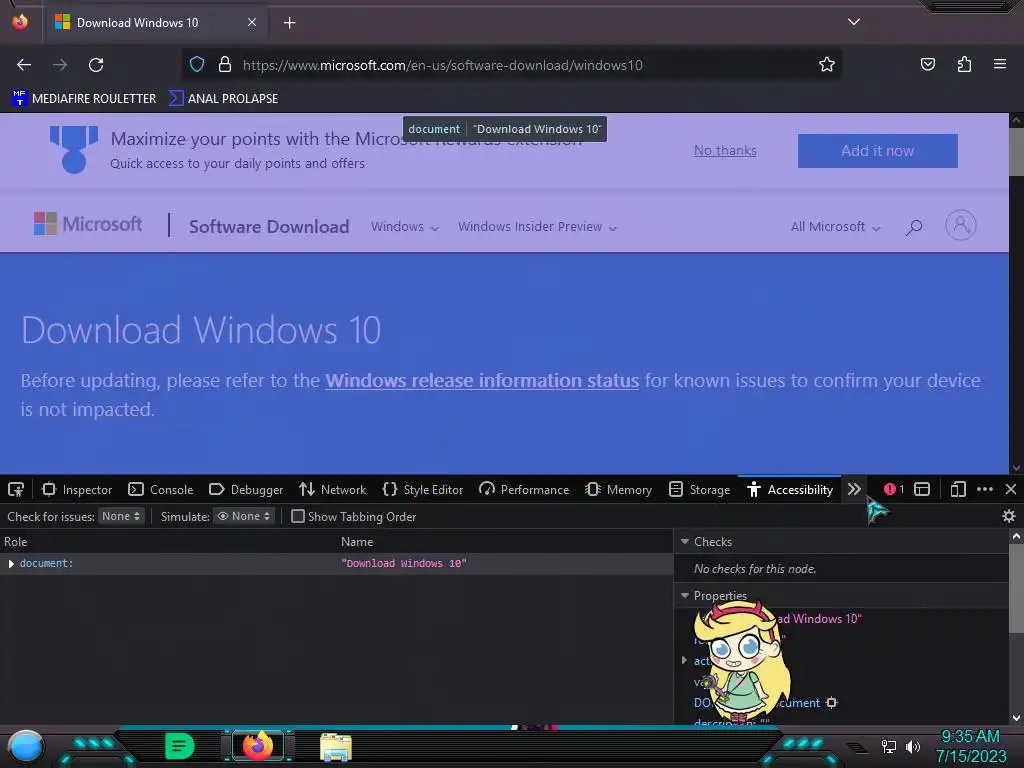Open the Simulate None dropdown
Image resolution: width=1024 pixels, height=768 pixels.
(243, 516)
